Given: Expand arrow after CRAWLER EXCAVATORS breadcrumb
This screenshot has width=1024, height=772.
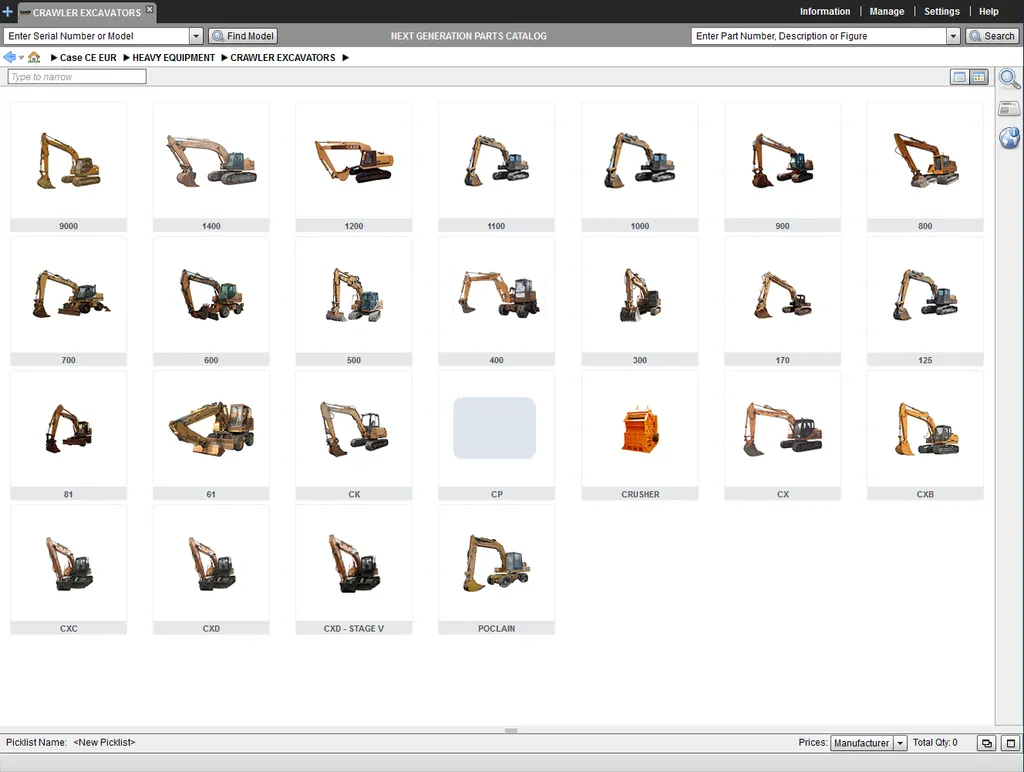Looking at the screenshot, I should pyautogui.click(x=345, y=57).
